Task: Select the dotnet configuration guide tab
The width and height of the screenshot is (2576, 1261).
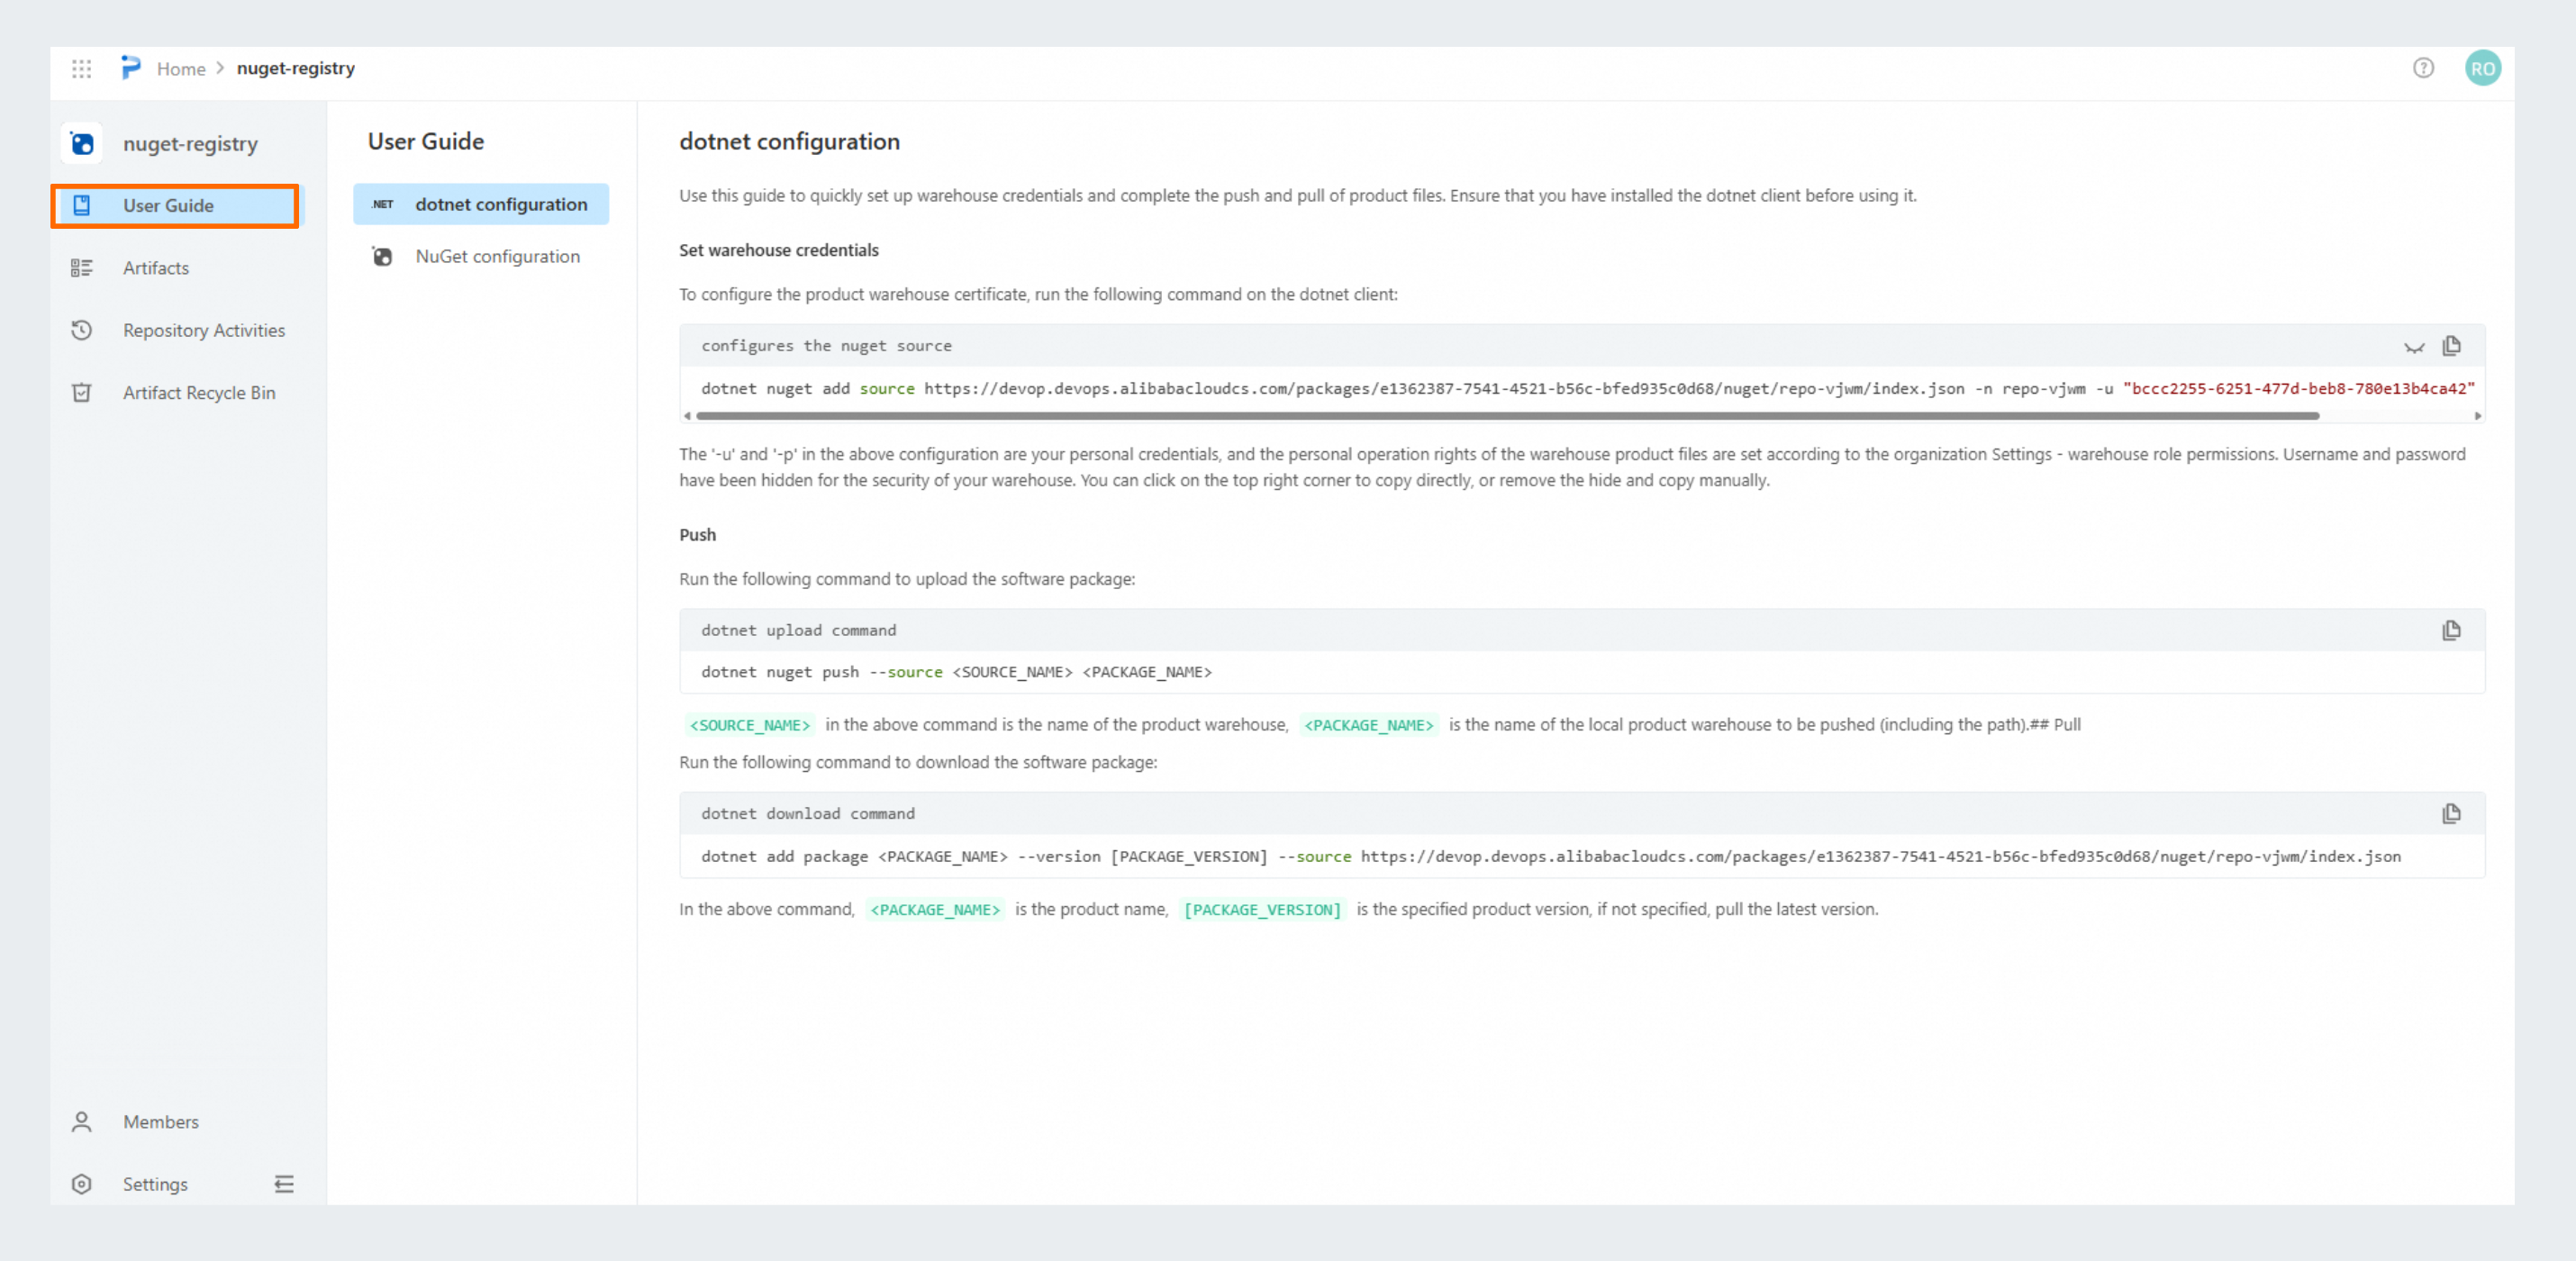Action: point(481,204)
